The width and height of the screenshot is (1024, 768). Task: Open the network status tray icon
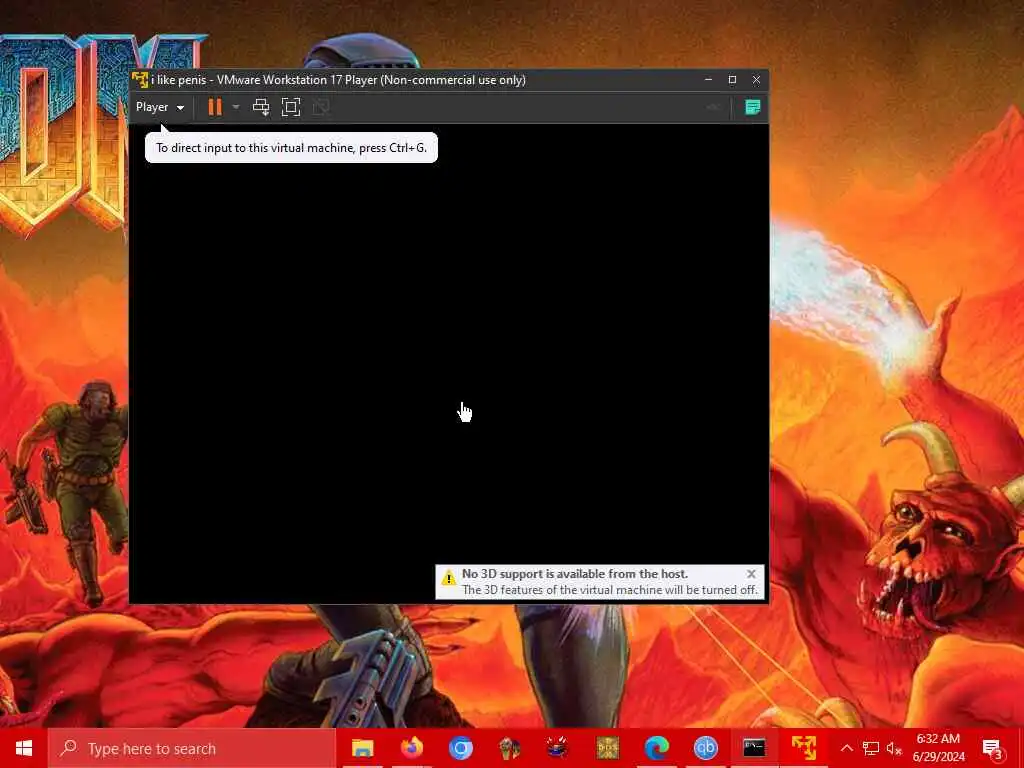[x=871, y=748]
